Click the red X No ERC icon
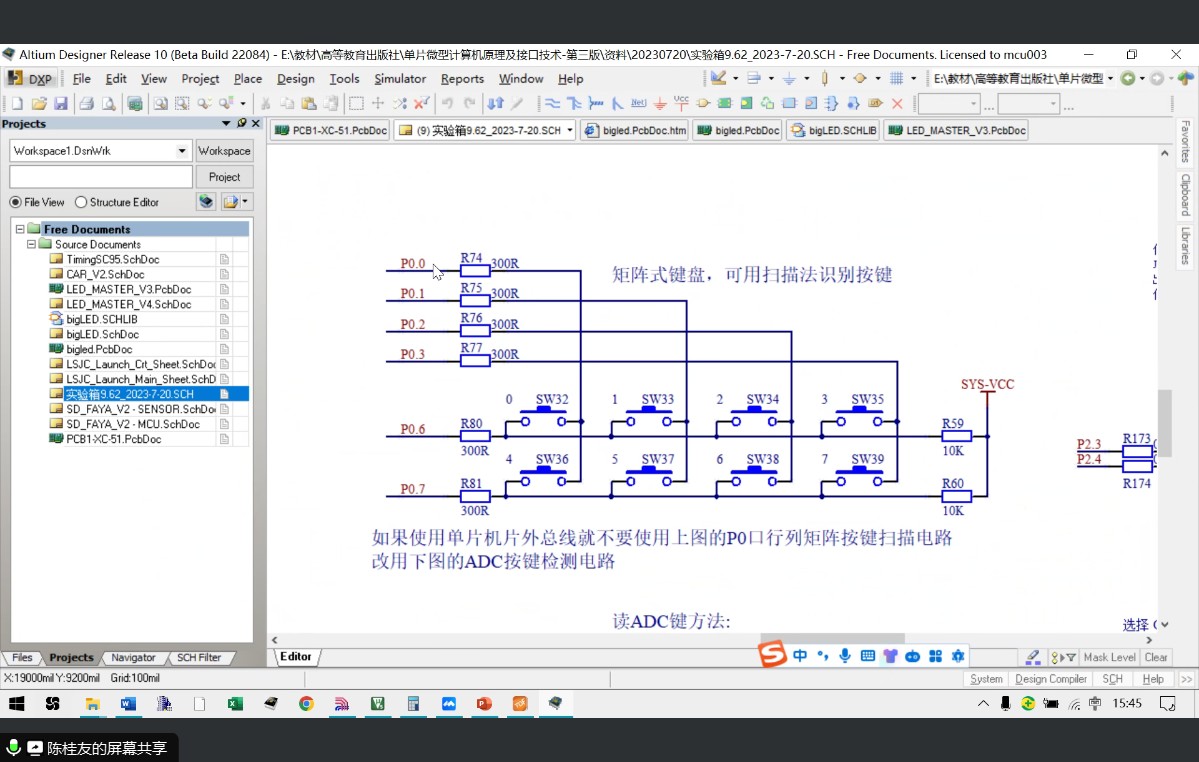Viewport: 1199px width, 762px height. click(x=898, y=103)
